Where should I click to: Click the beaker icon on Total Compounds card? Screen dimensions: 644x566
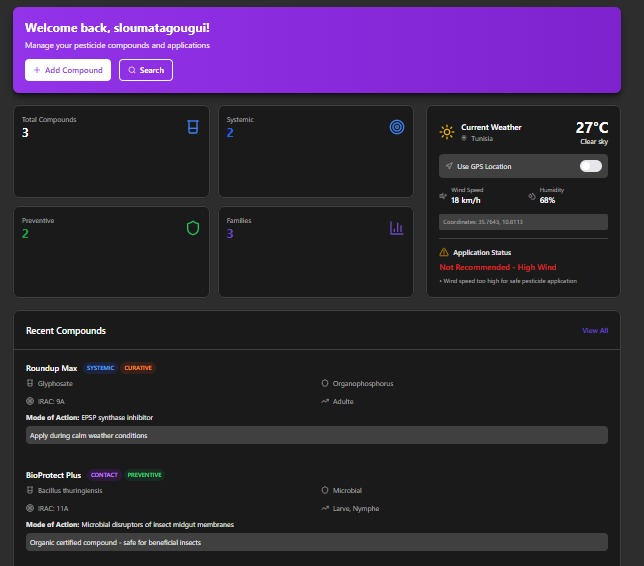pyautogui.click(x=193, y=127)
